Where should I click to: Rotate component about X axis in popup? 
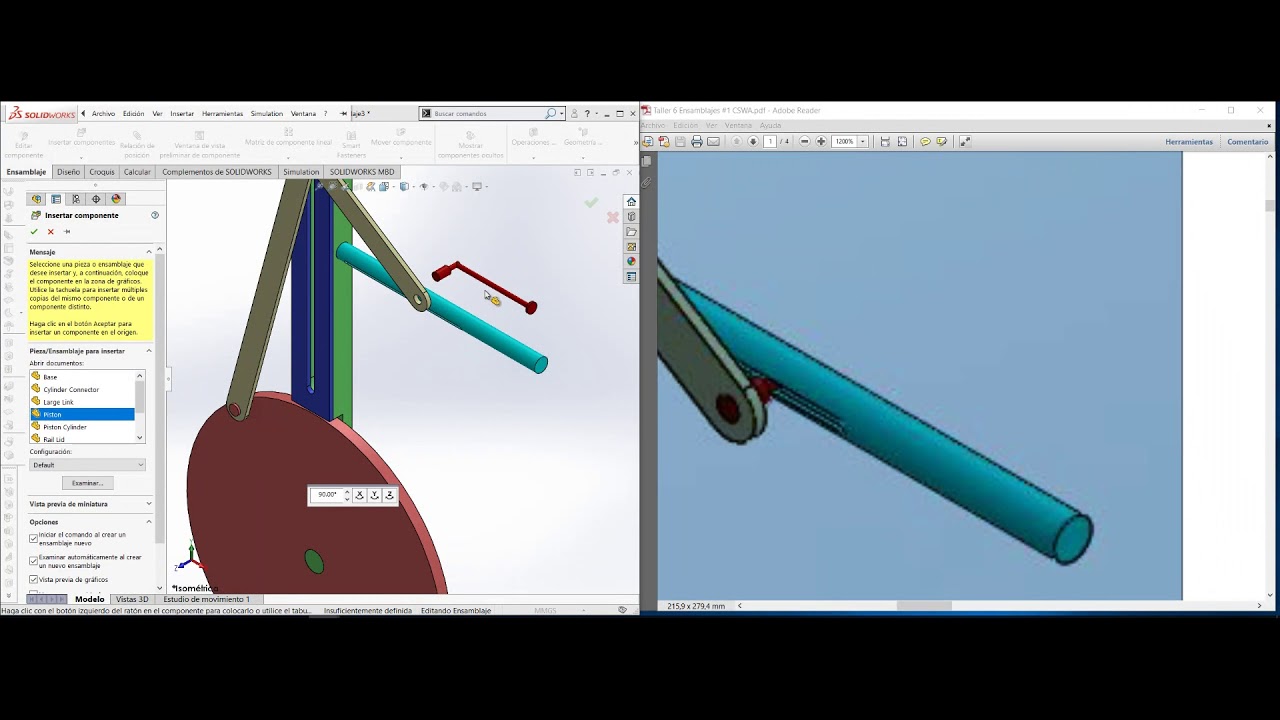[360, 495]
